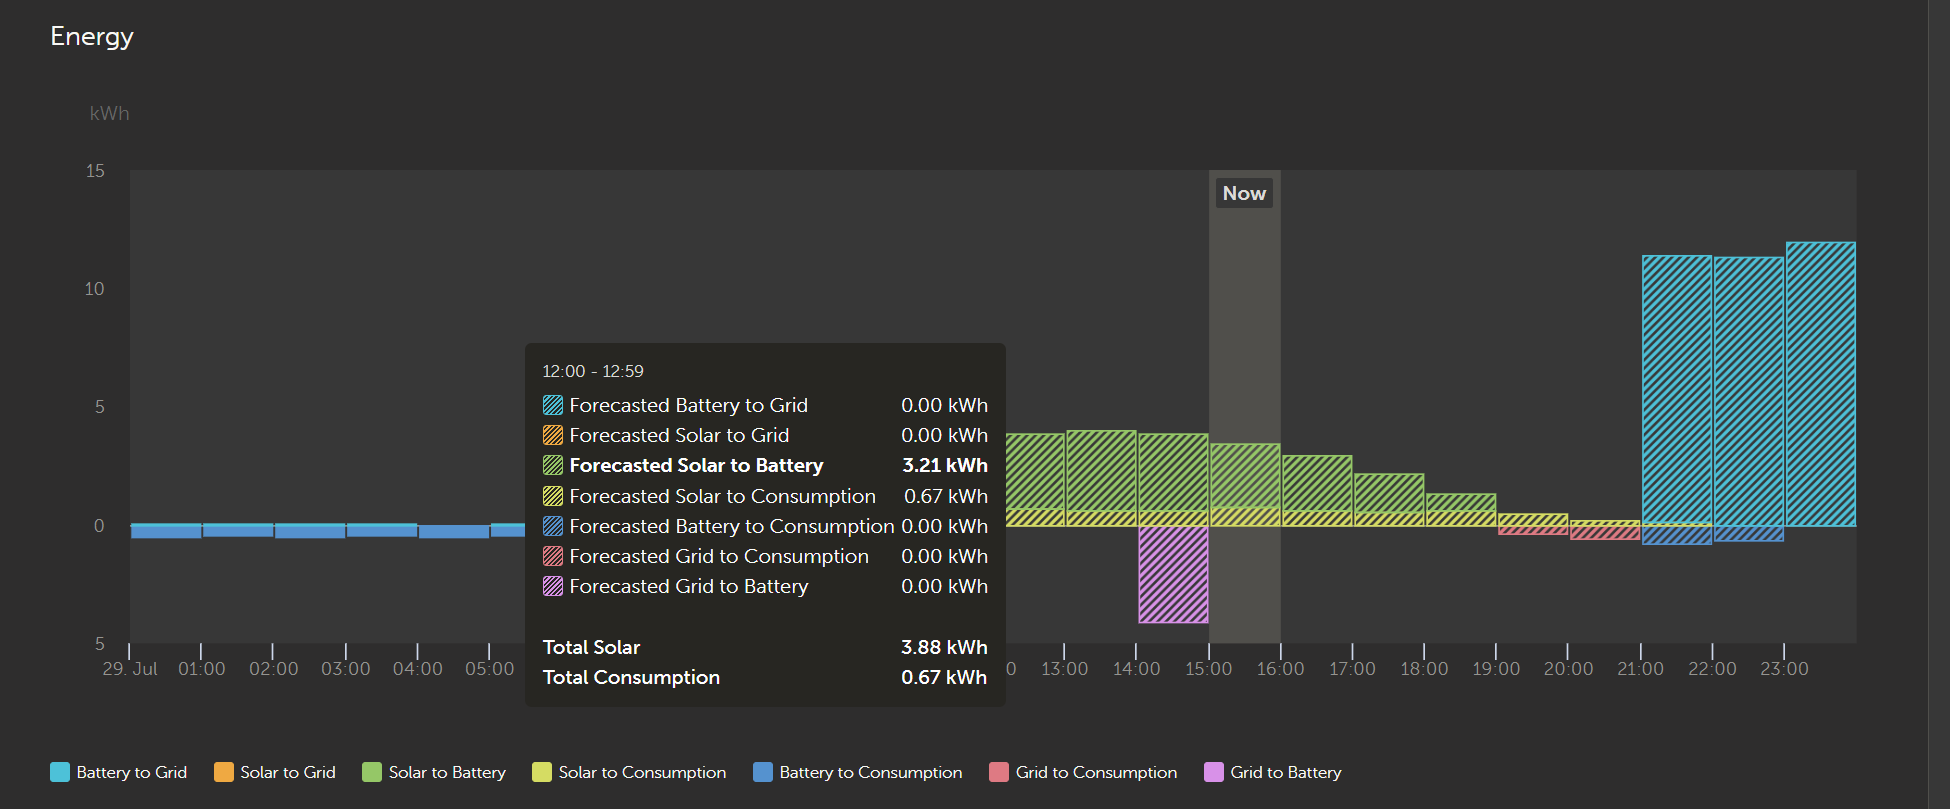Click the cyan hatched Forecasted Battery to Grid icon

click(553, 405)
